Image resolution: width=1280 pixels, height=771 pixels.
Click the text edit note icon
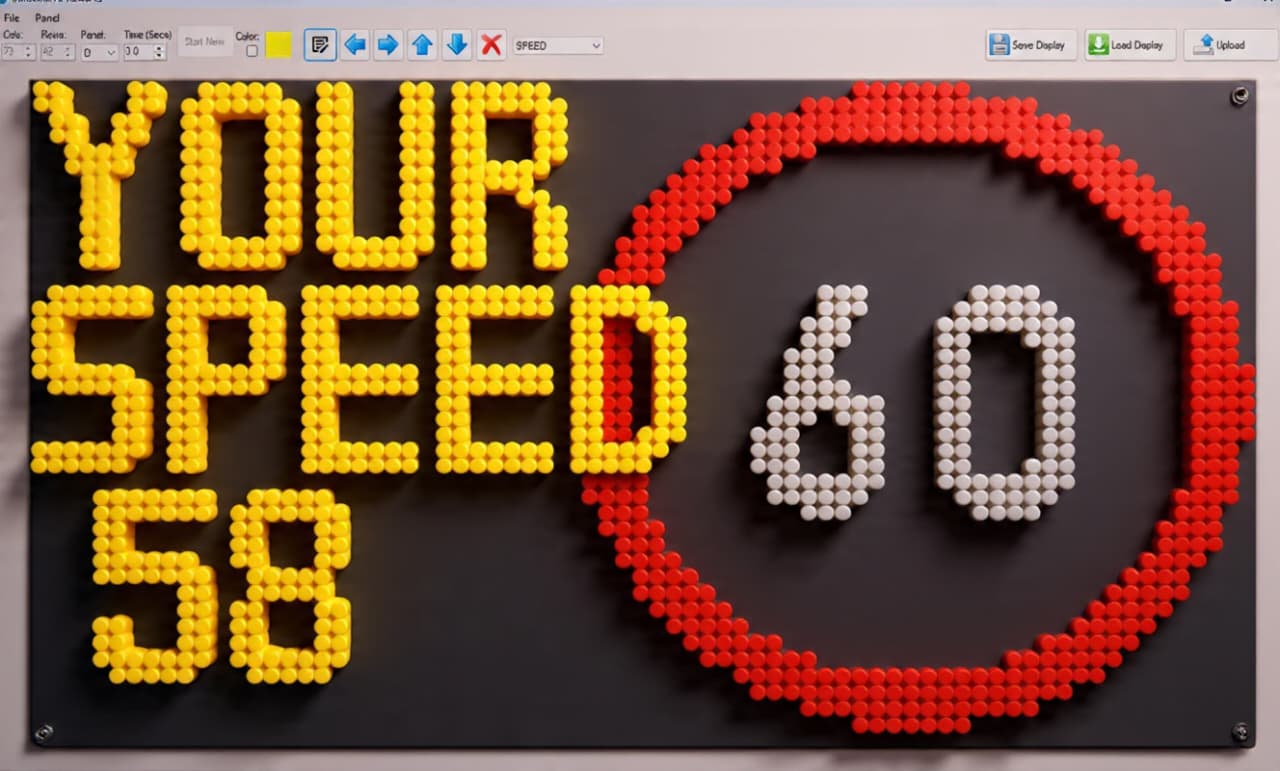point(320,45)
